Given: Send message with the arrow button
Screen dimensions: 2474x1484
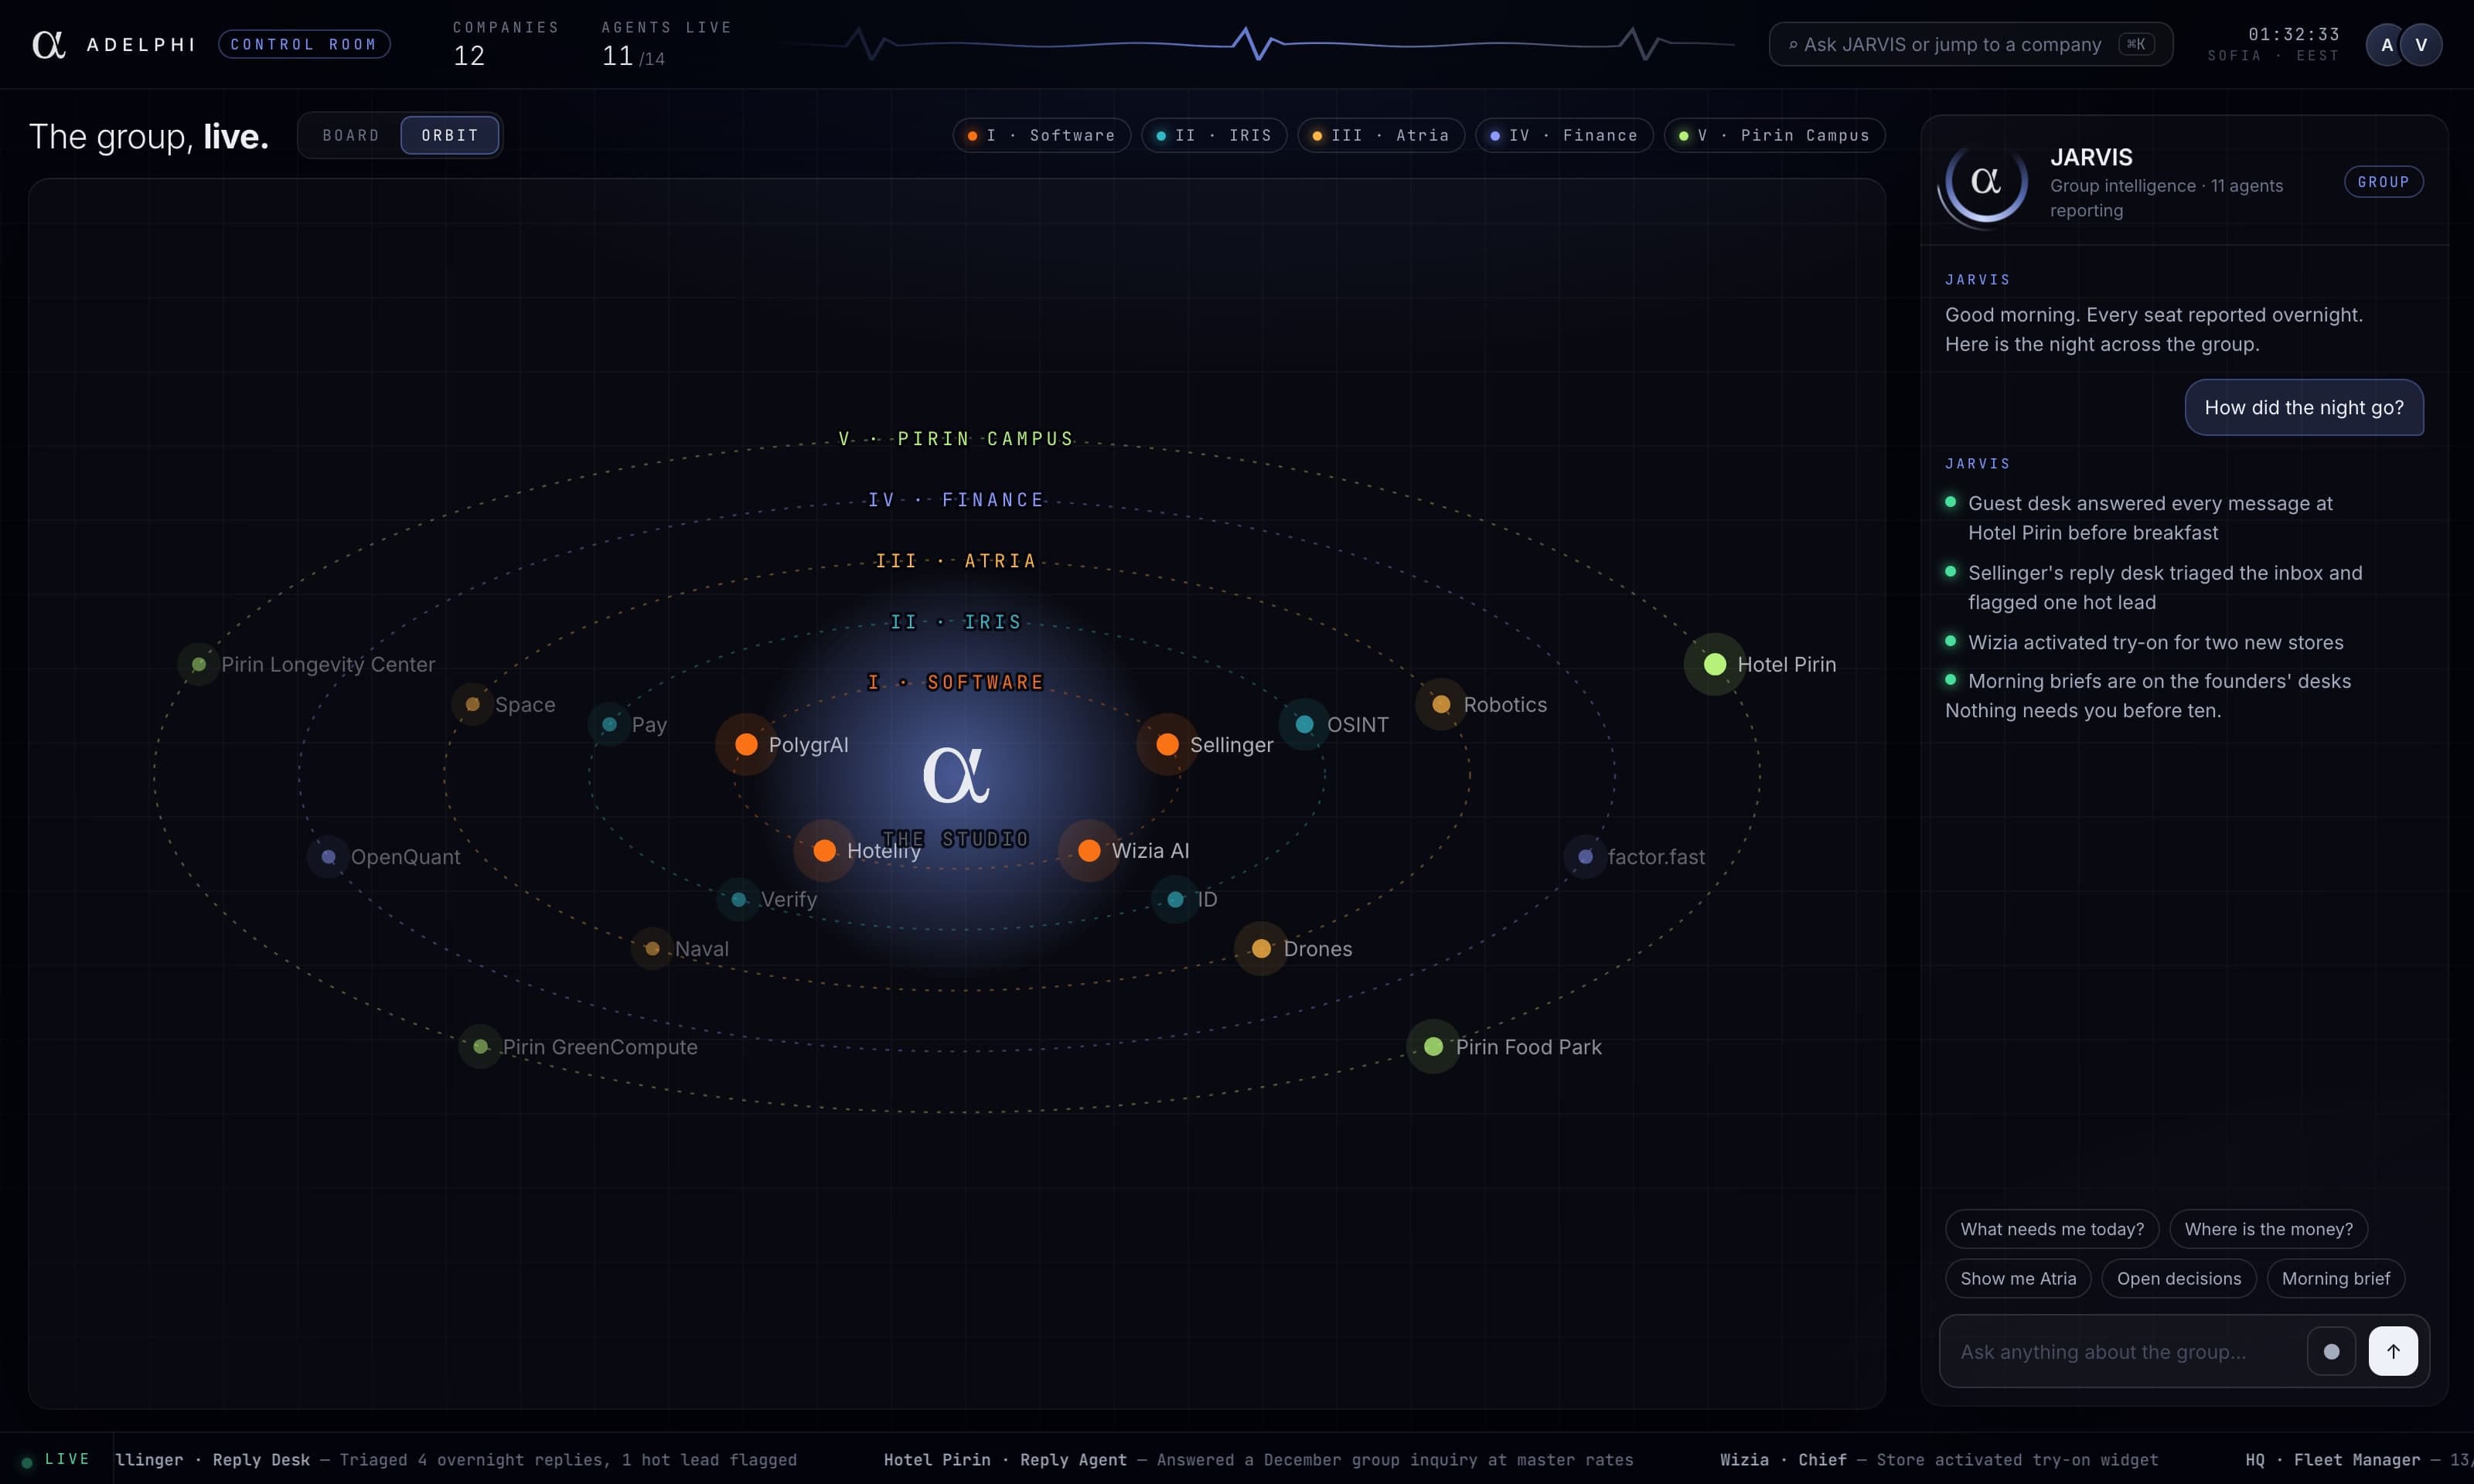Looking at the screenshot, I should (2393, 1351).
